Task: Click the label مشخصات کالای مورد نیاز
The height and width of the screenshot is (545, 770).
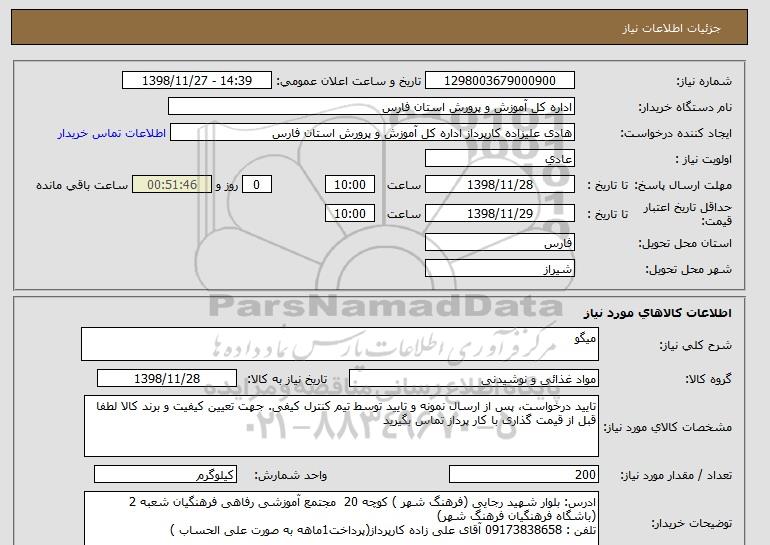Action: pyautogui.click(x=667, y=427)
